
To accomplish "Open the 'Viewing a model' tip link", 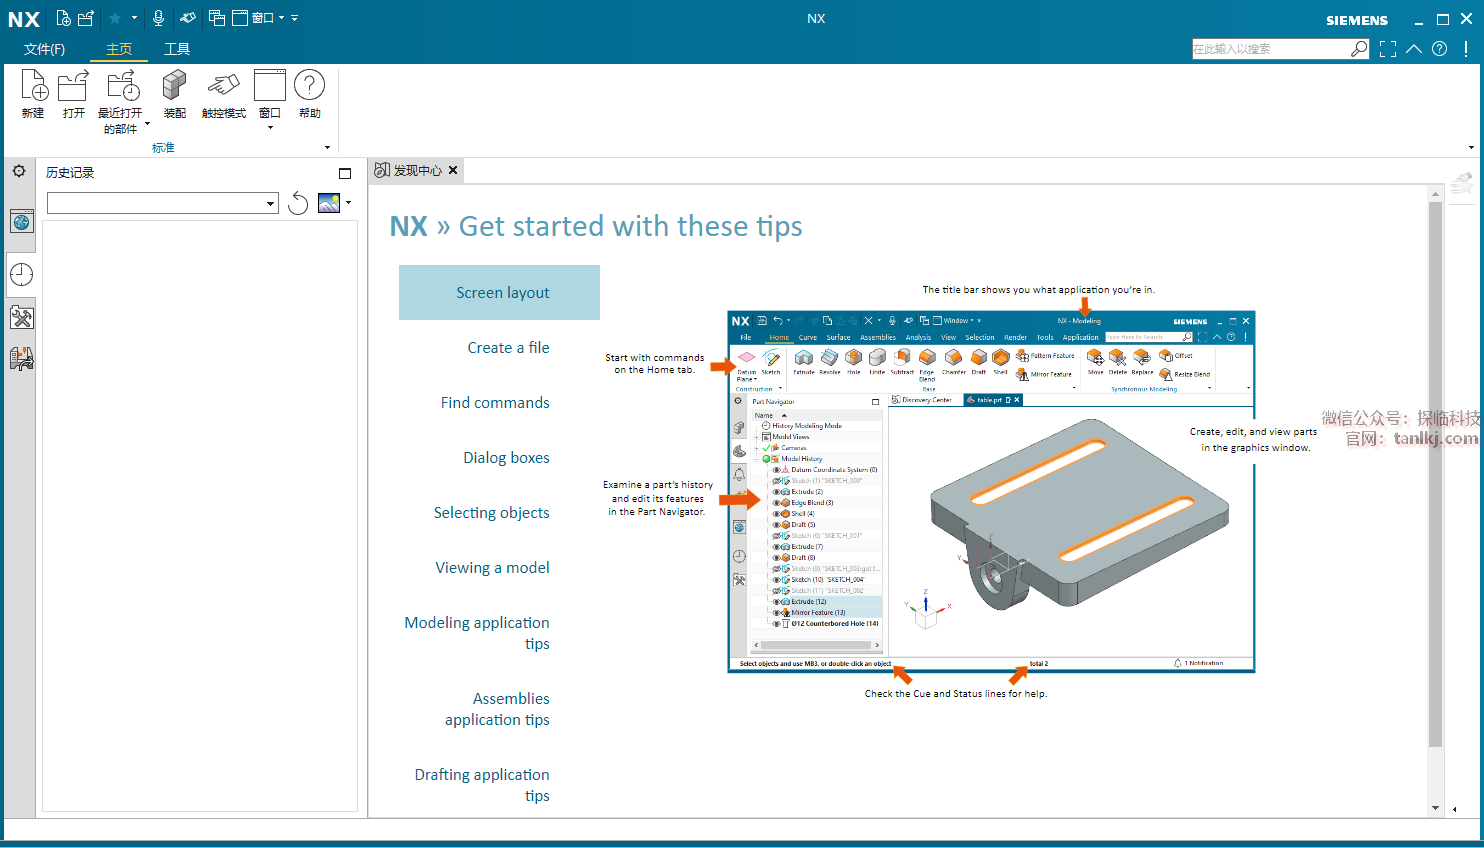I will click(x=492, y=568).
